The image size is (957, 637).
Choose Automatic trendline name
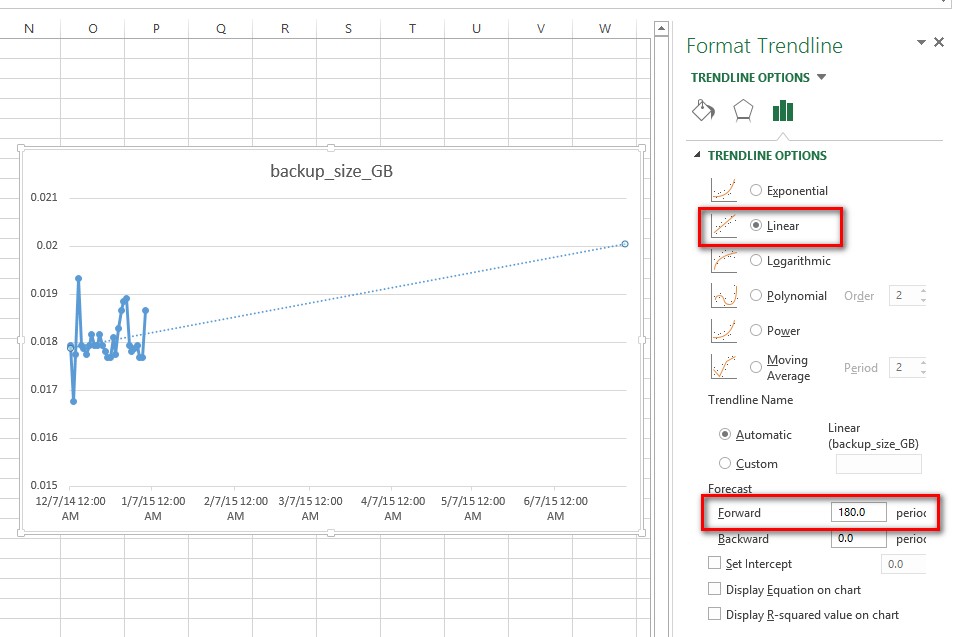(724, 434)
